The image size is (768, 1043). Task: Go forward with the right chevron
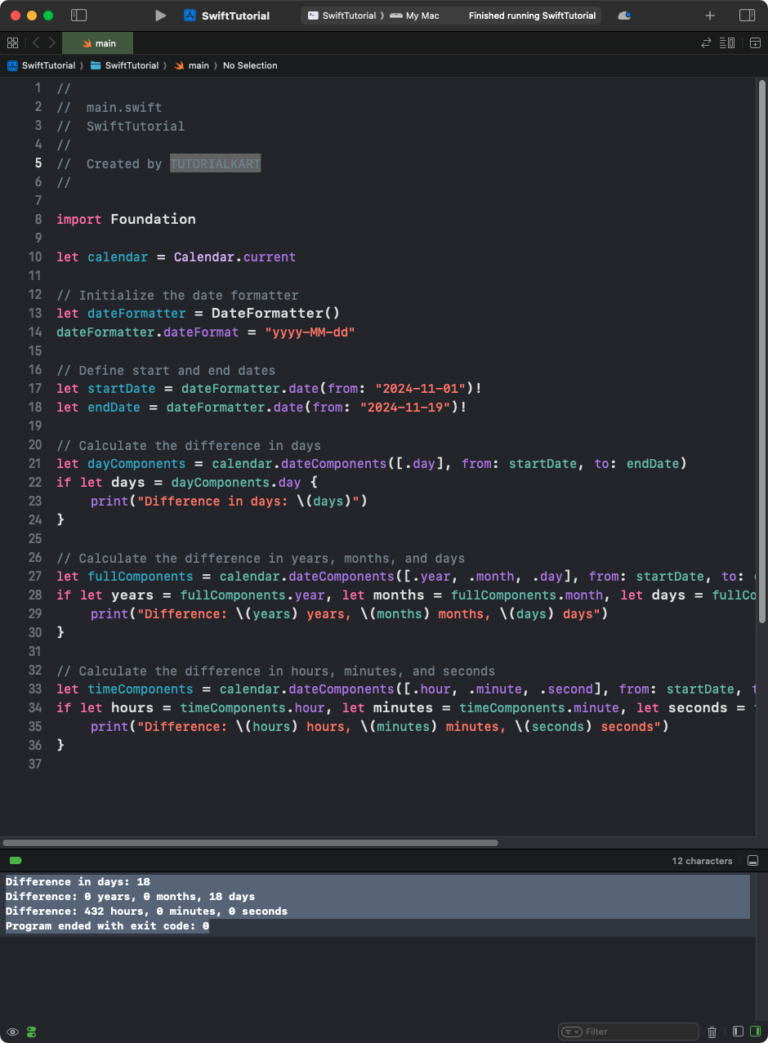point(52,43)
